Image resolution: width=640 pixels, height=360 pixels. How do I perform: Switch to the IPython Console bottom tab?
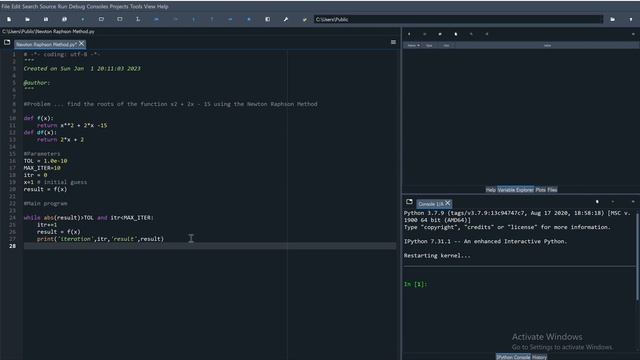click(x=513, y=357)
